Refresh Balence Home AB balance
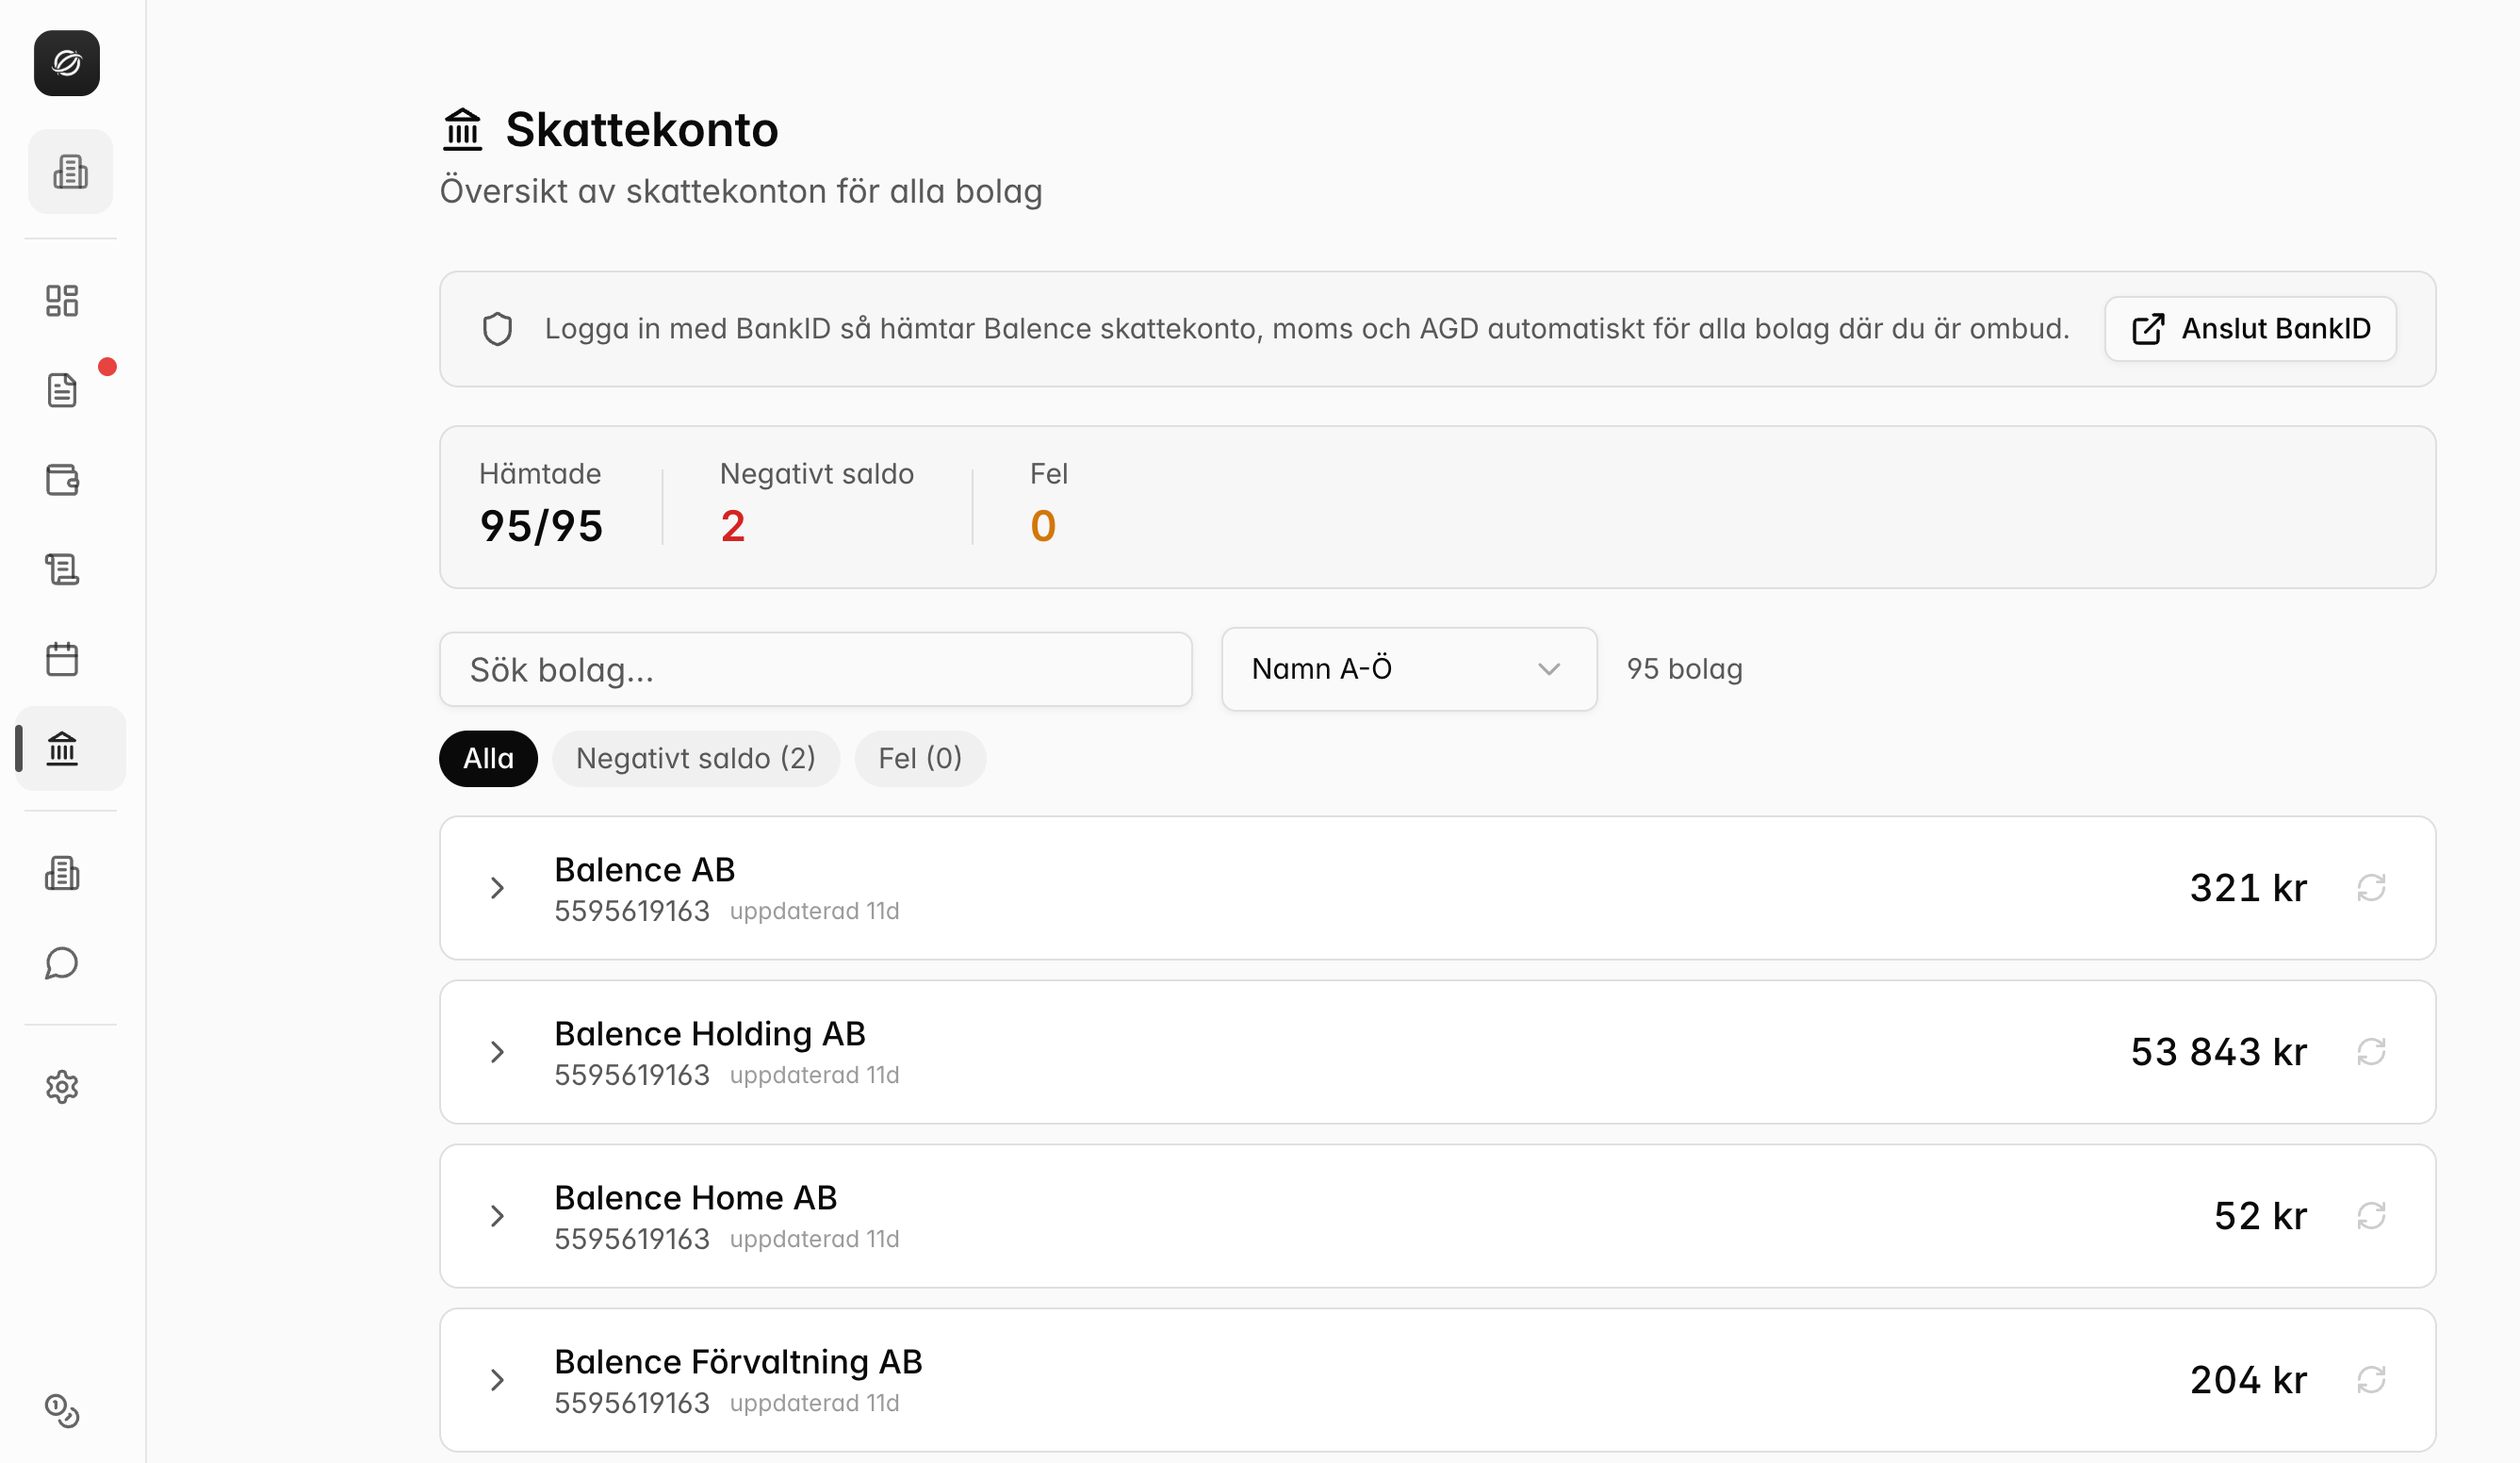2520x1463 pixels. click(x=2371, y=1215)
